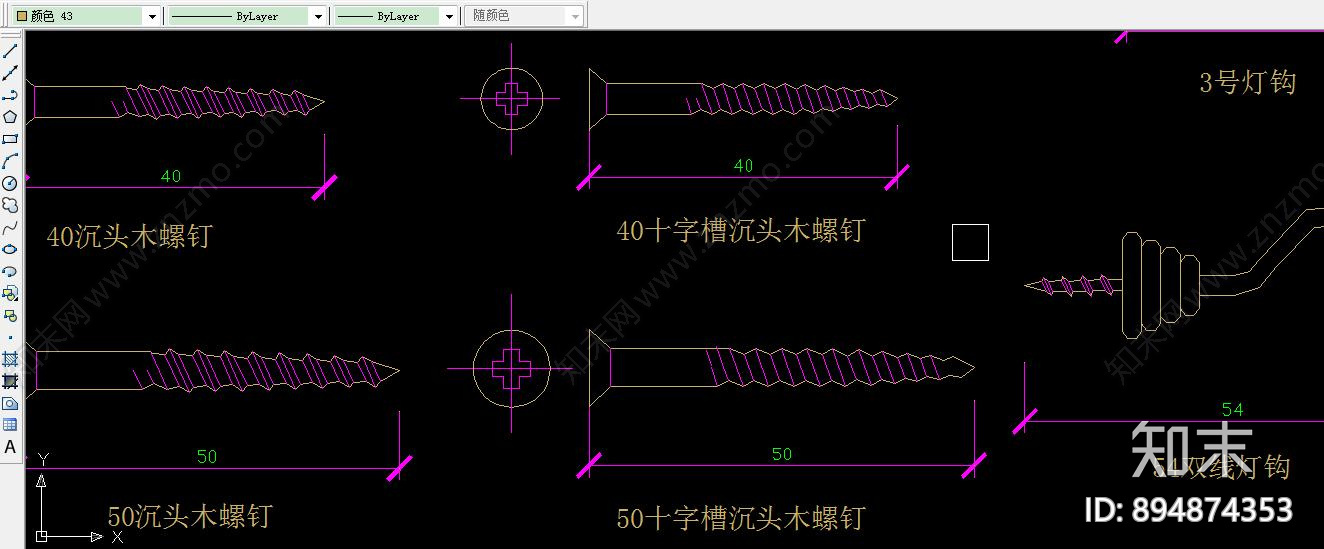Select the Spline curve tool
Screen dimensions: 1324x549
[10, 227]
